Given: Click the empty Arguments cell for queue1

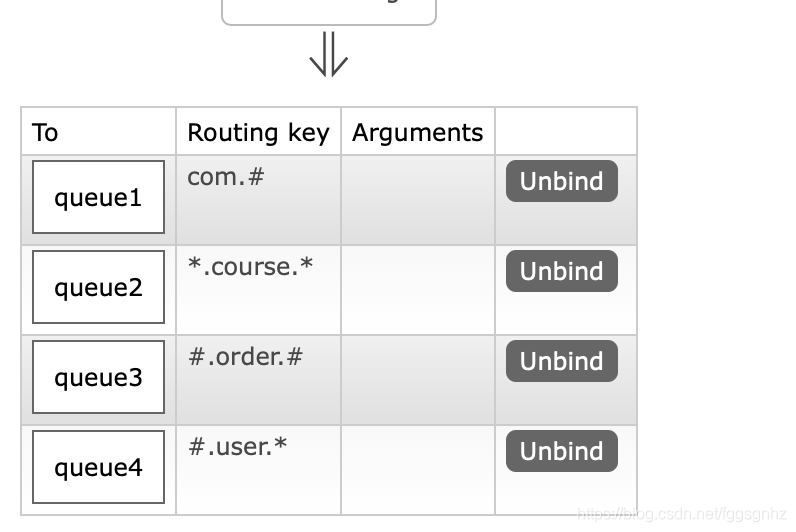Looking at the screenshot, I should [418, 200].
